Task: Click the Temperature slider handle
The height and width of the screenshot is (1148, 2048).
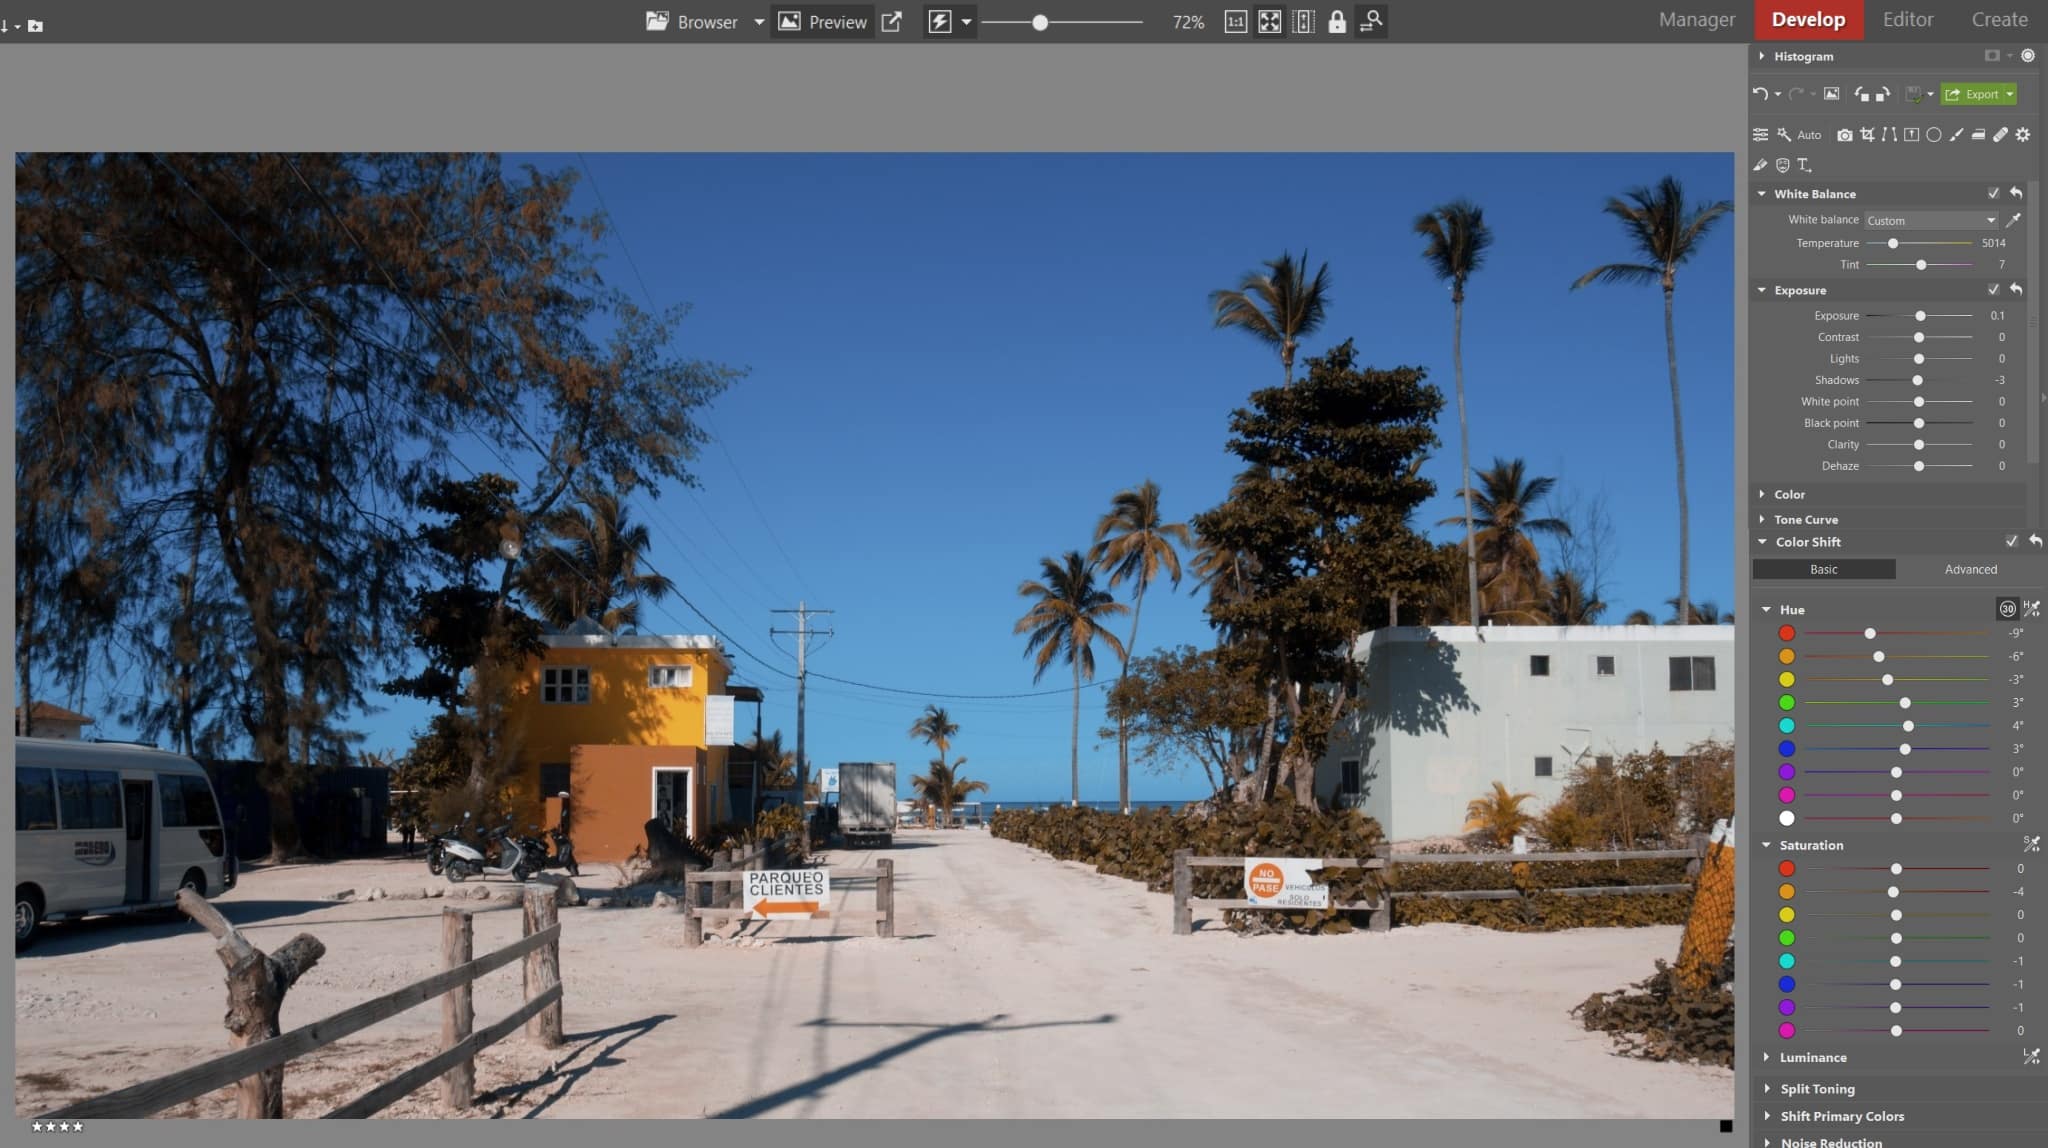Action: pos(1891,243)
